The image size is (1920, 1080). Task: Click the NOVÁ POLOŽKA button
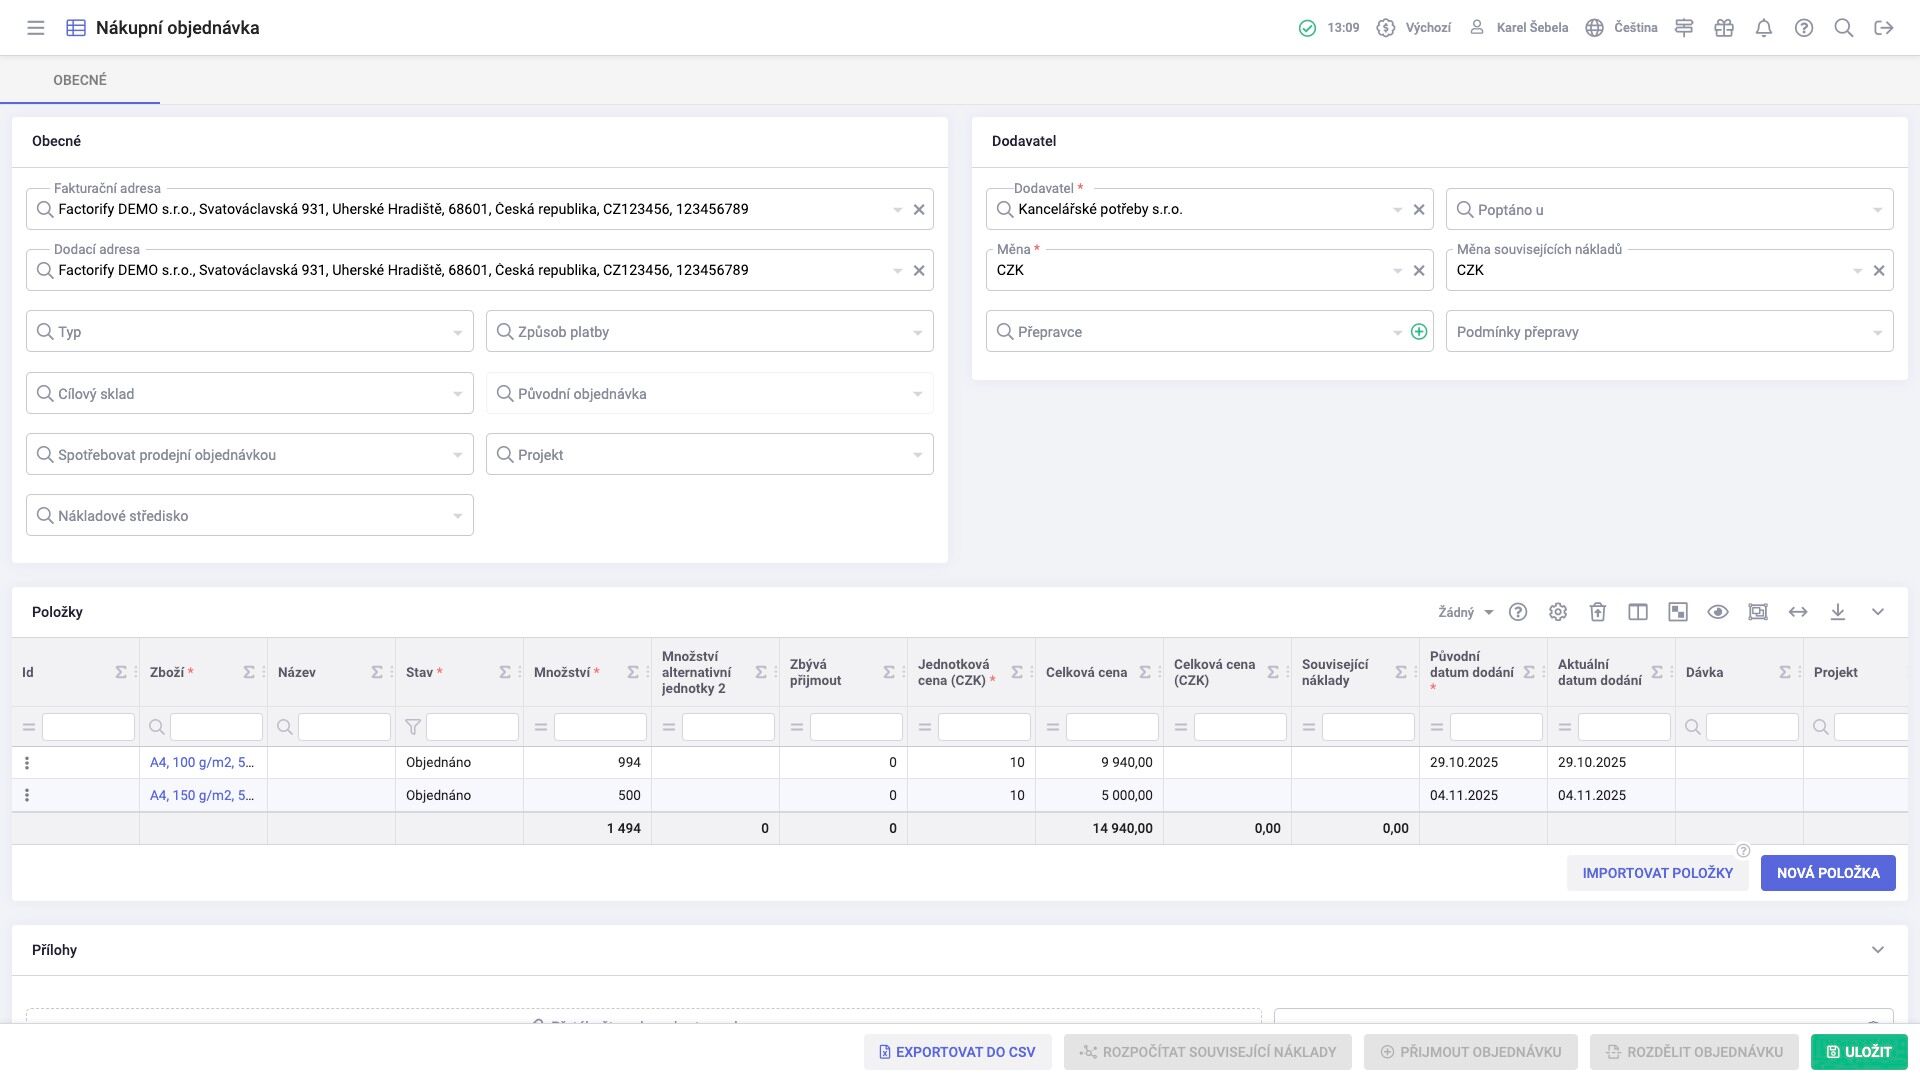point(1827,873)
